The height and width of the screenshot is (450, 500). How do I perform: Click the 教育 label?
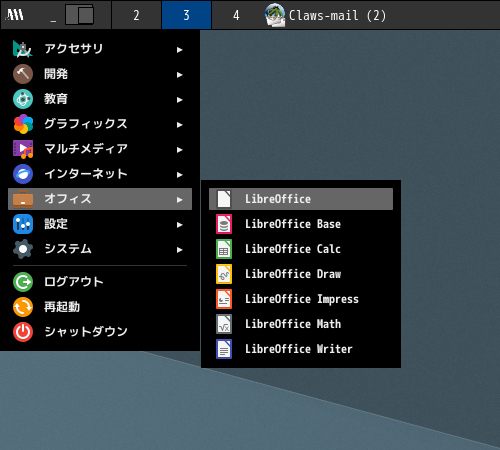(56, 99)
